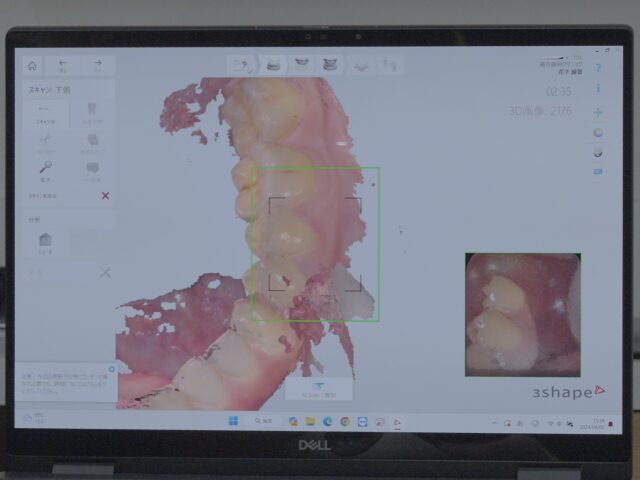Open Google Chrome from taskbar
This screenshot has width=640, height=480.
[345, 421]
